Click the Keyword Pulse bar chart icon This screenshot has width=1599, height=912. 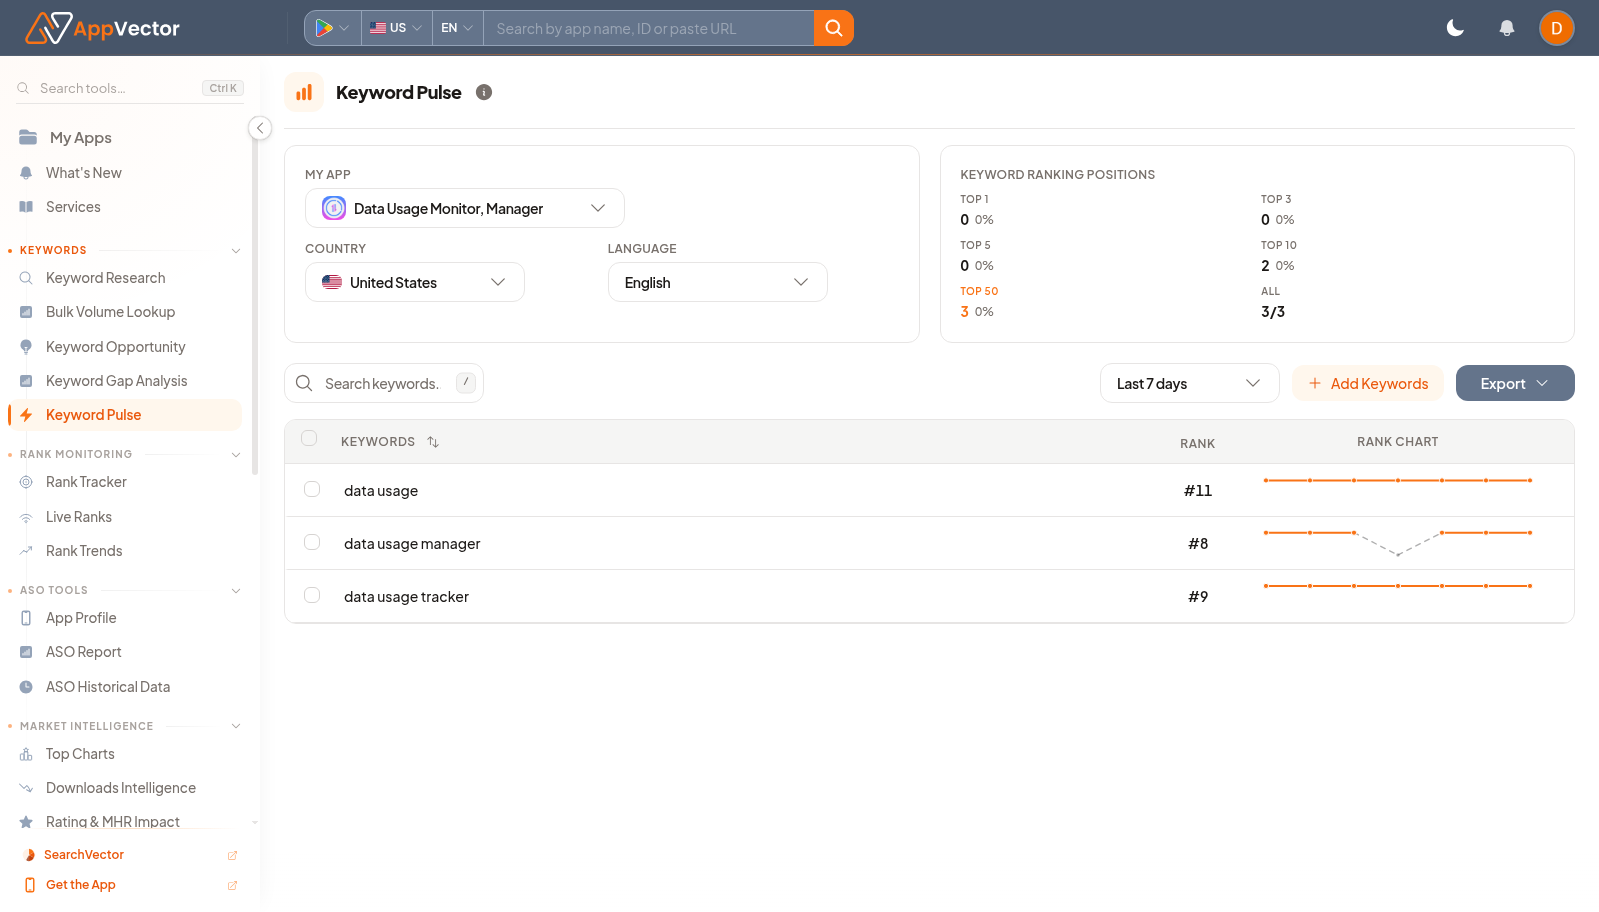tap(304, 92)
